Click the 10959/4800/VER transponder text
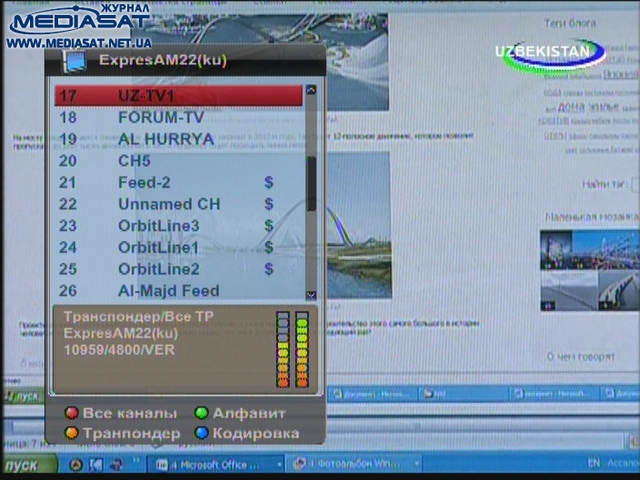This screenshot has width=640, height=480. (119, 350)
